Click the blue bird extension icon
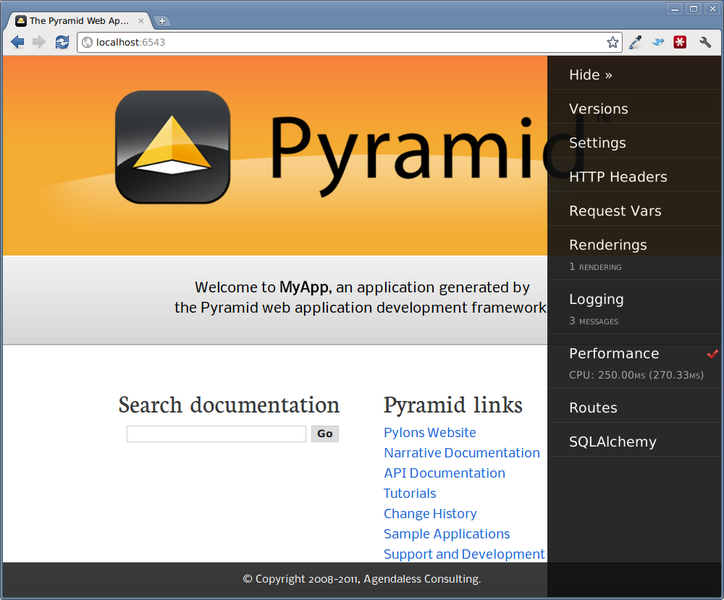 click(x=658, y=42)
